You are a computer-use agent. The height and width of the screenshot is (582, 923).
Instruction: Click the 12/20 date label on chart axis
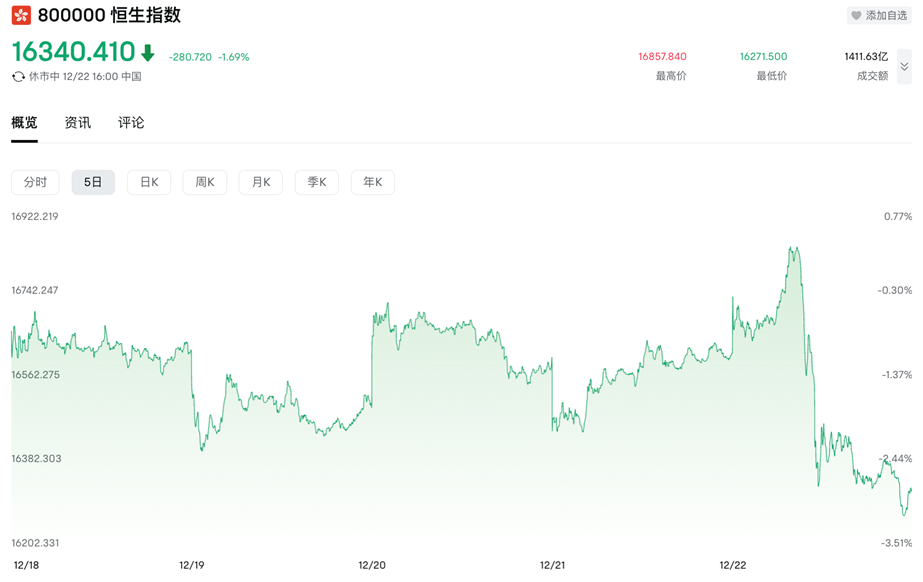pyautogui.click(x=372, y=566)
